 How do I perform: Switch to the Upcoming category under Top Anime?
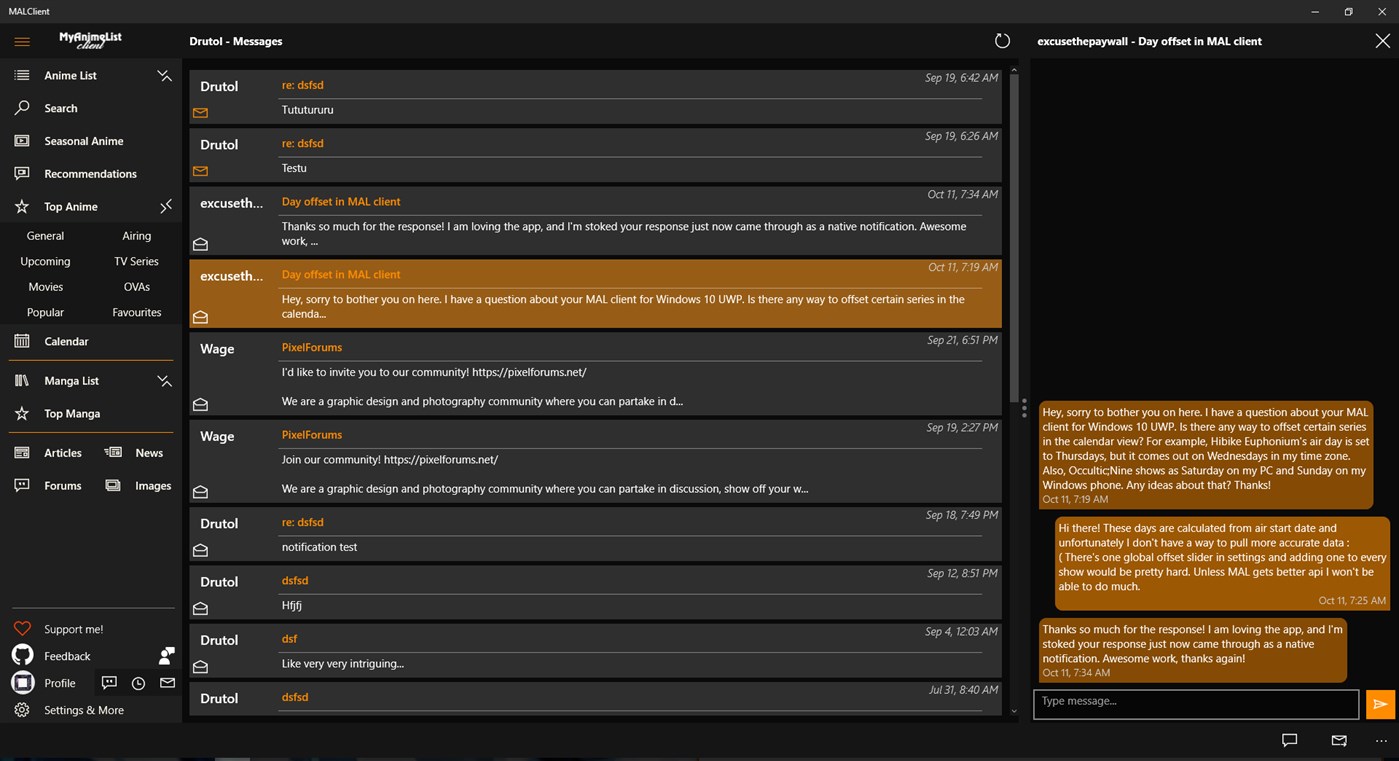[45, 261]
